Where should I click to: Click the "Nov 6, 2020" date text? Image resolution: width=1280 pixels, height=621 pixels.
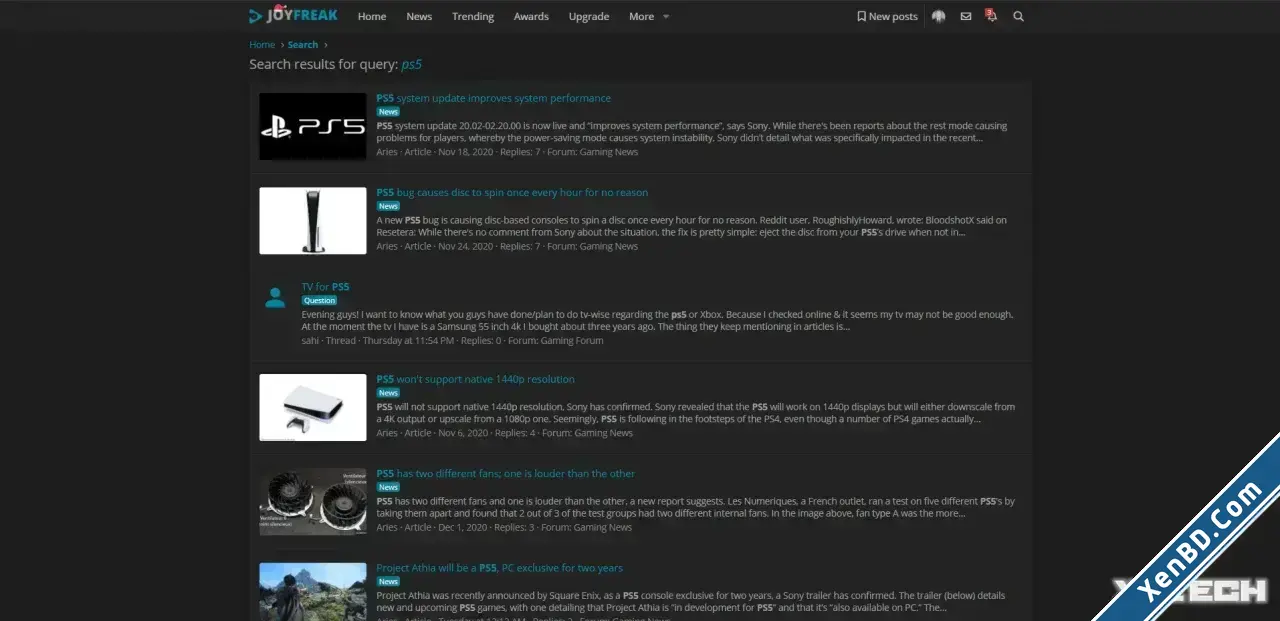463,433
